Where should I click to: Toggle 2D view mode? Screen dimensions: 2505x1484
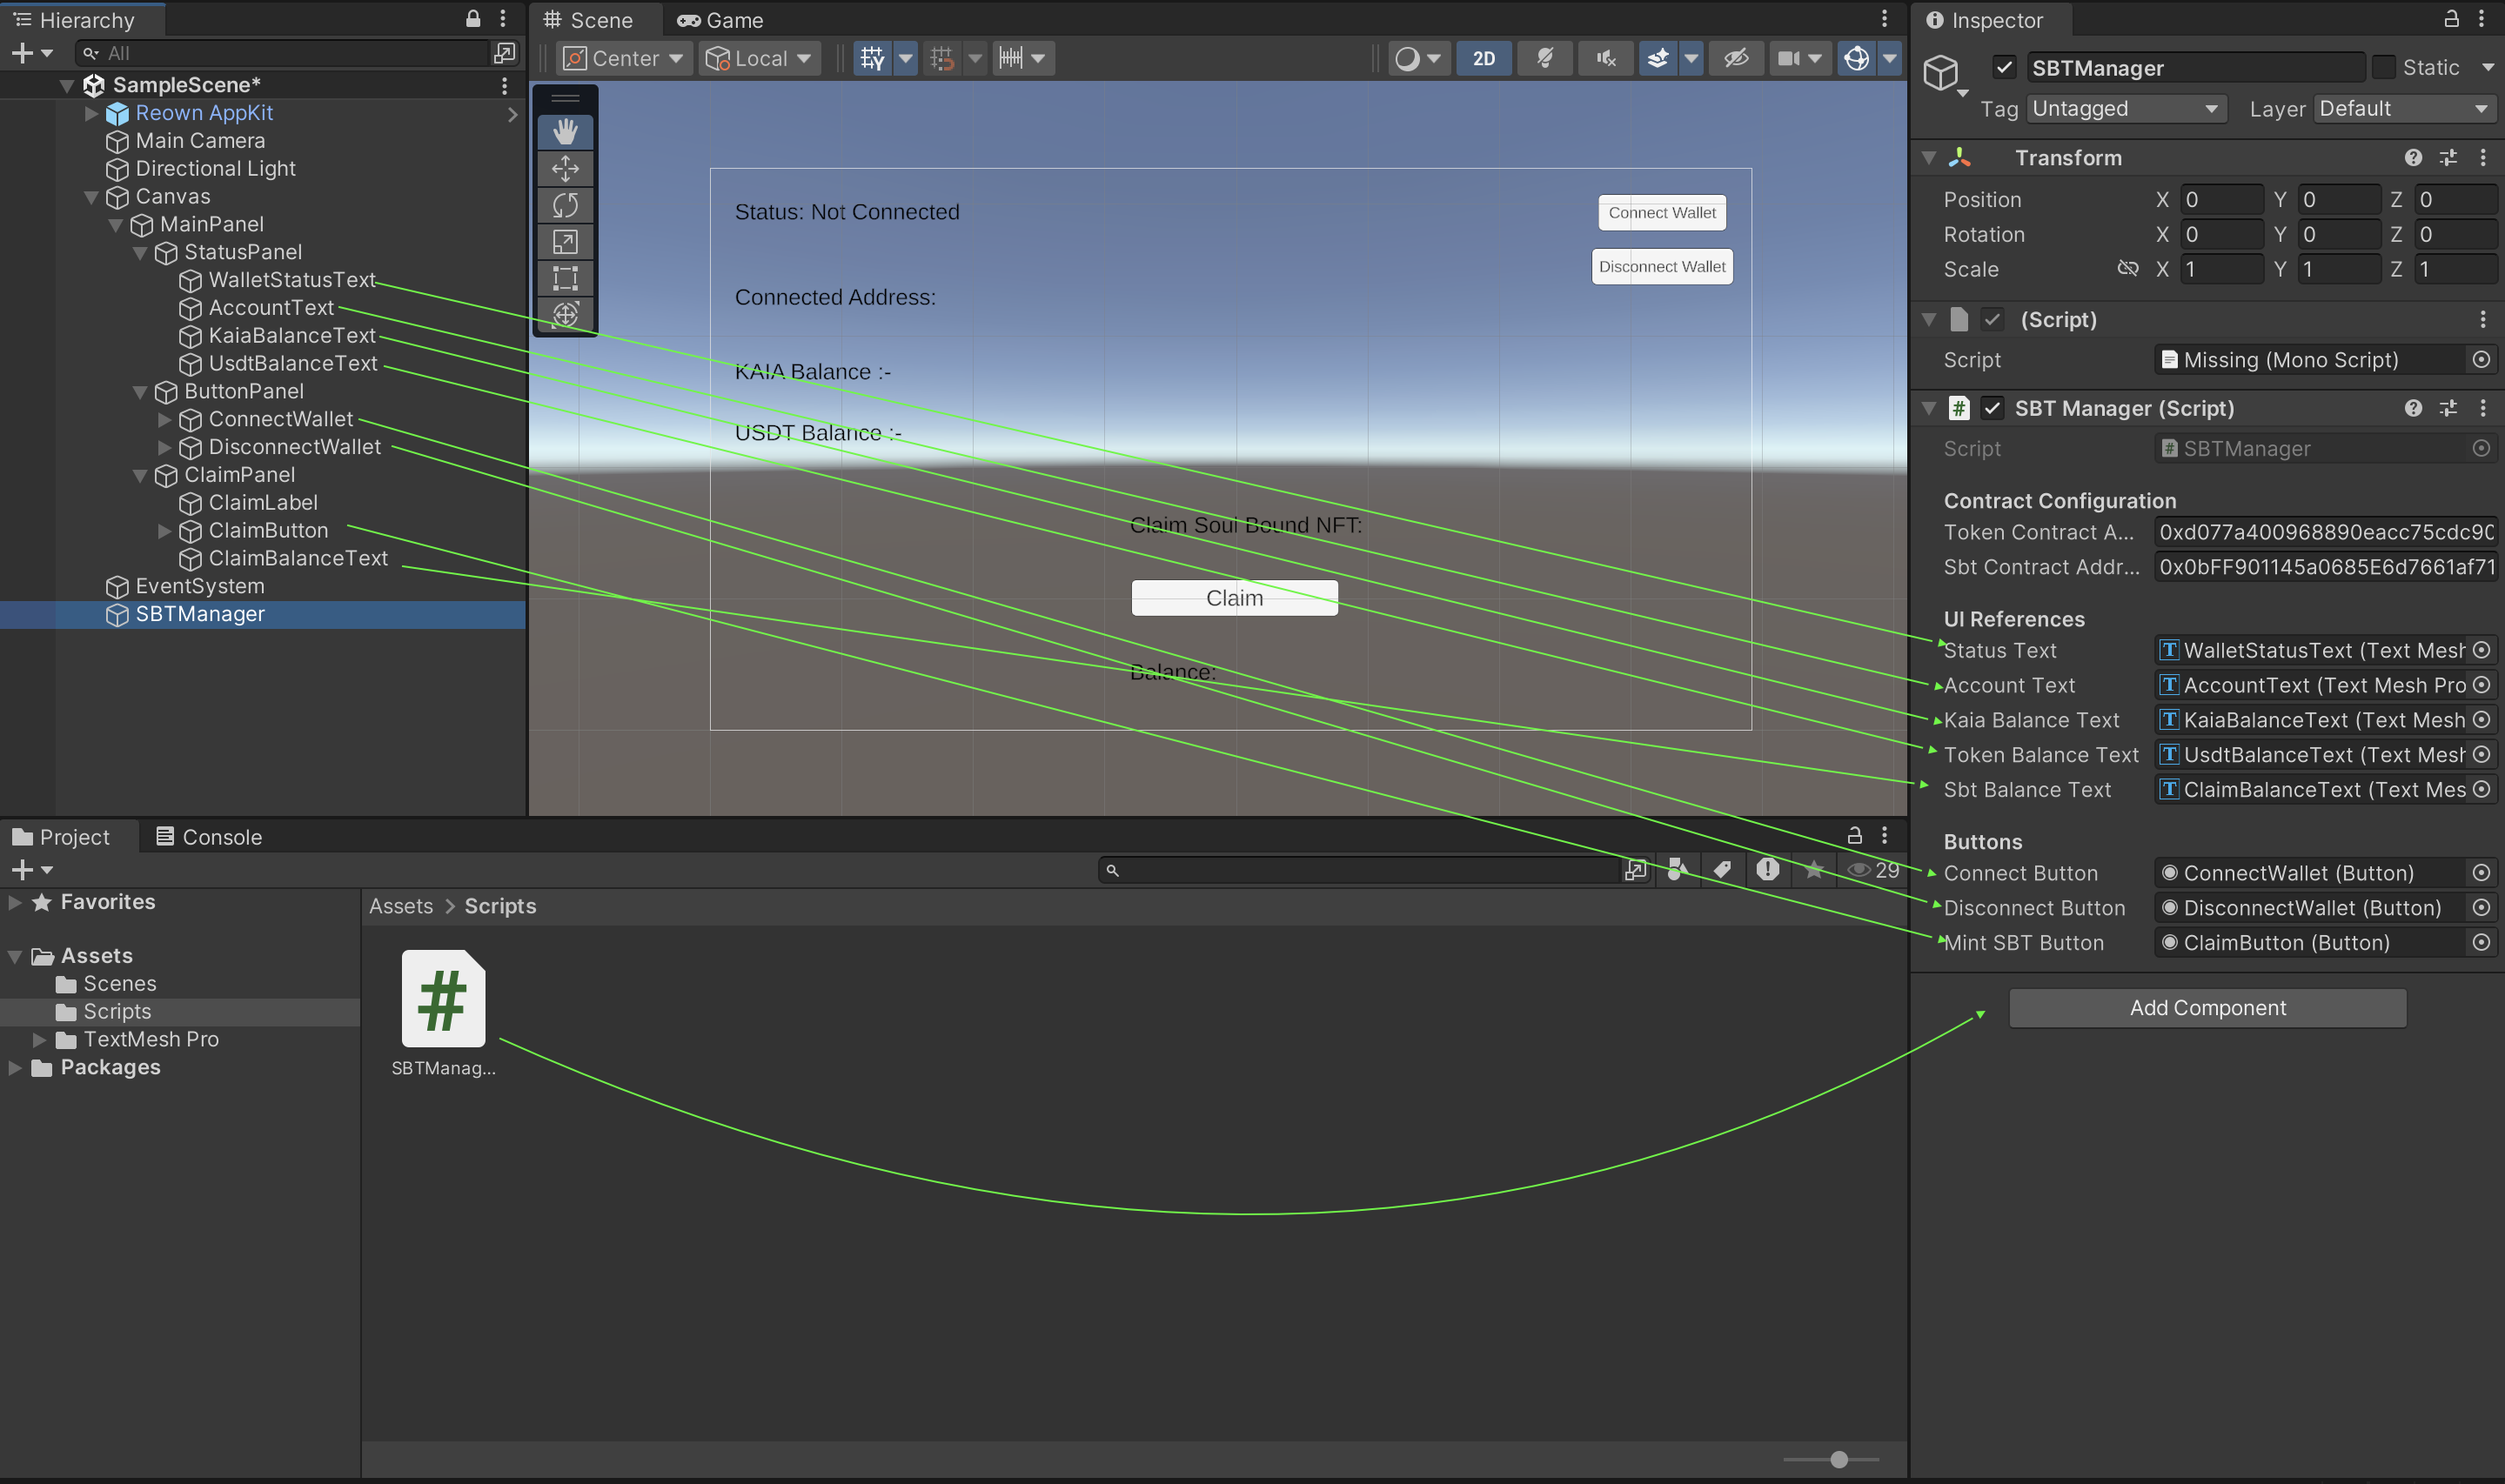(x=1483, y=58)
